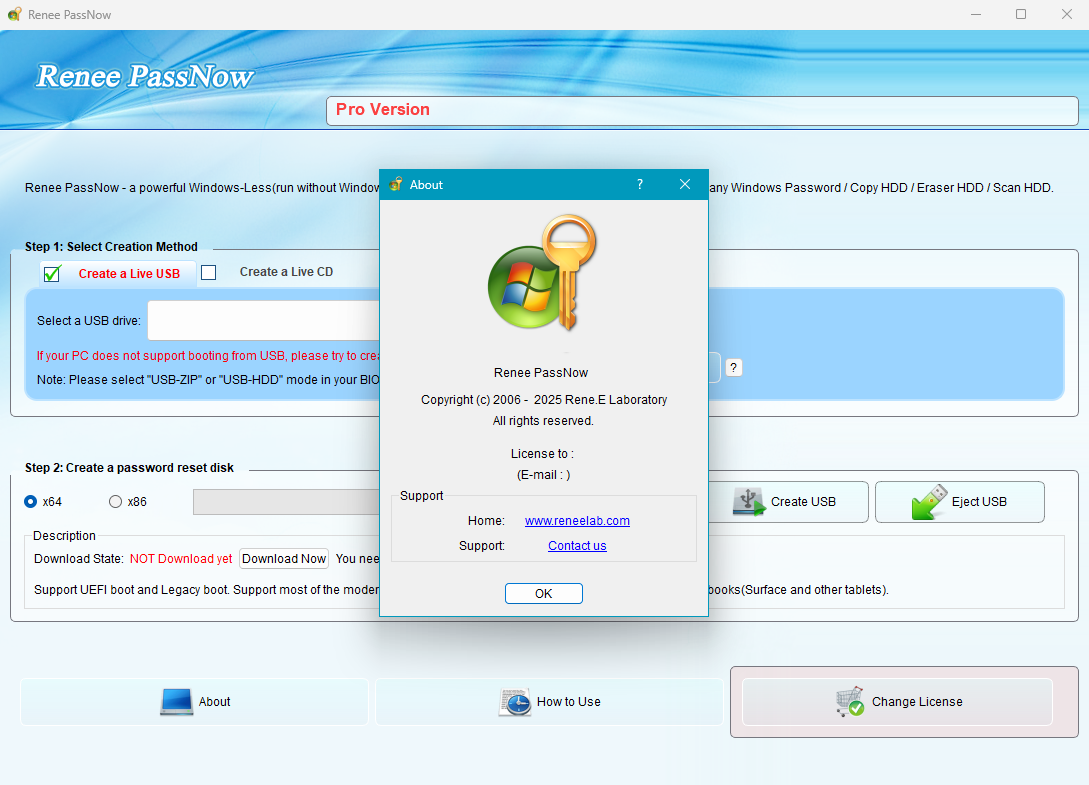This screenshot has width=1089, height=785.
Task: Click the Eject USB button
Action: tap(960, 502)
